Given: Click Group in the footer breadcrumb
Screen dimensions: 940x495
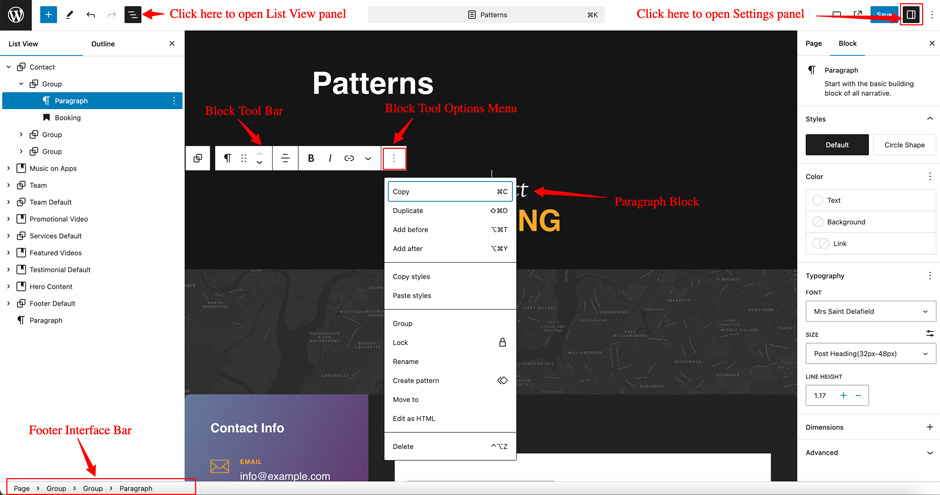Looking at the screenshot, I should pos(56,488).
